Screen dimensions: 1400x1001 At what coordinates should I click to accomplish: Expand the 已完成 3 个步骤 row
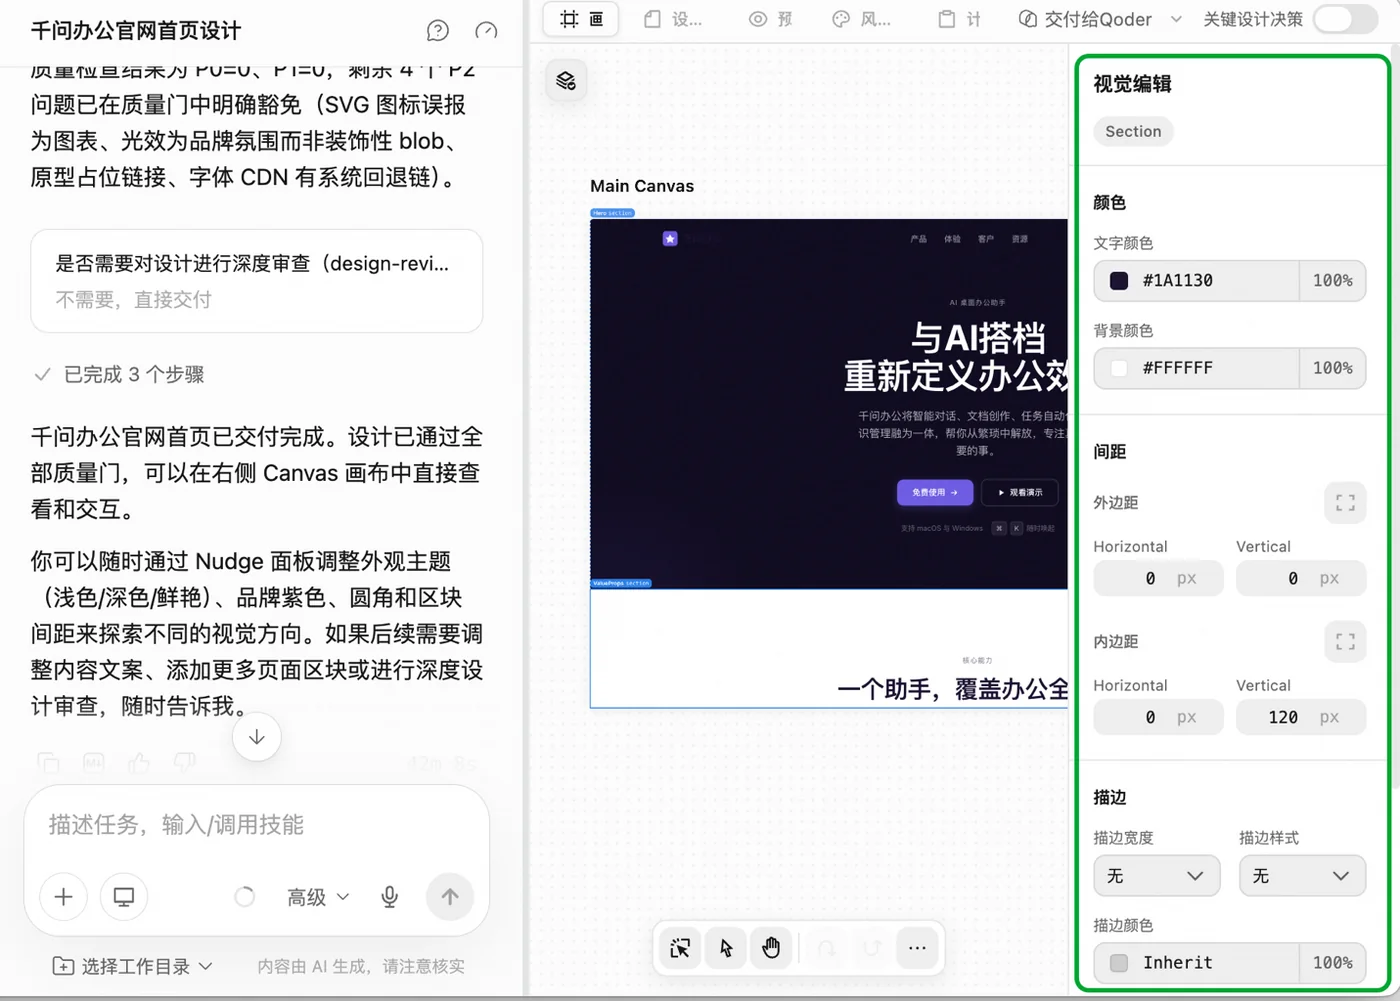click(x=119, y=375)
